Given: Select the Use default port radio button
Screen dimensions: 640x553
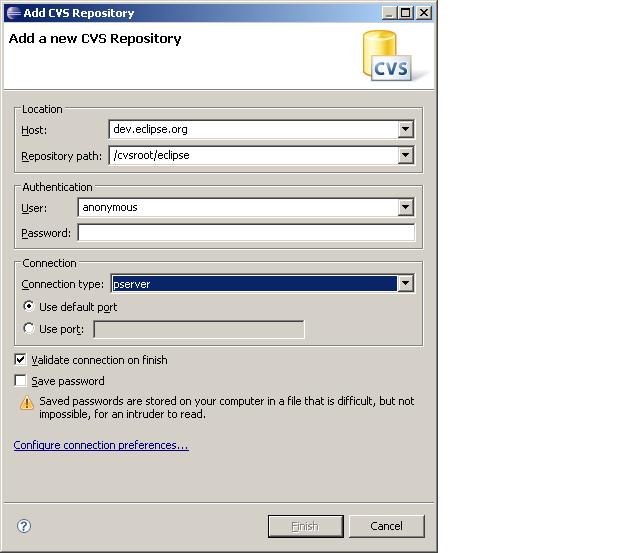Looking at the screenshot, I should pyautogui.click(x=29, y=306).
